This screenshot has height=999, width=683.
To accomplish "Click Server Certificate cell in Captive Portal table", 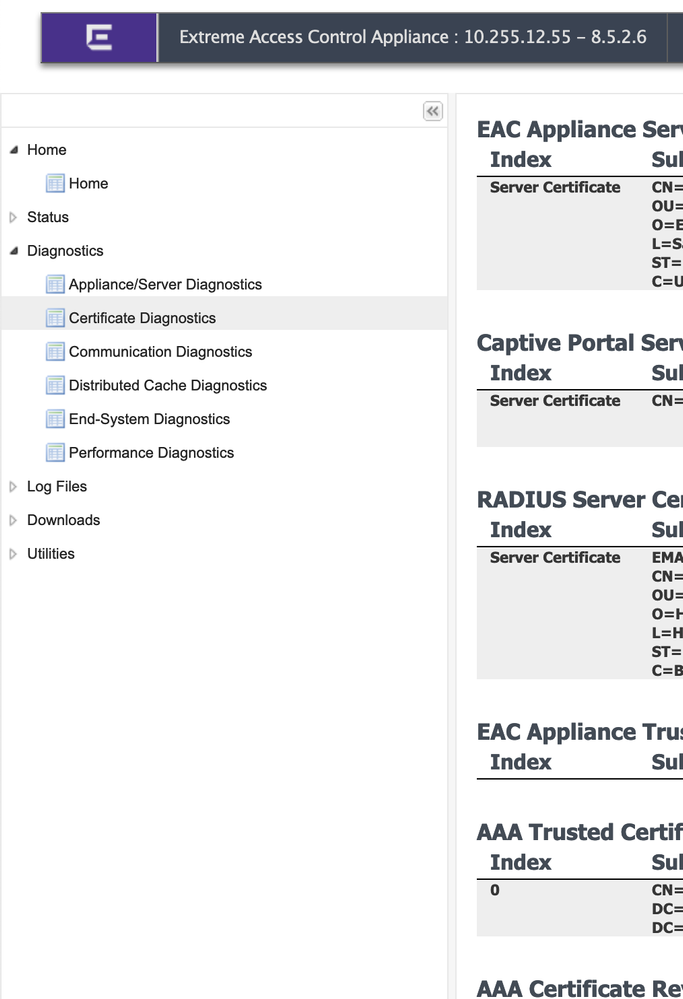I will 555,401.
